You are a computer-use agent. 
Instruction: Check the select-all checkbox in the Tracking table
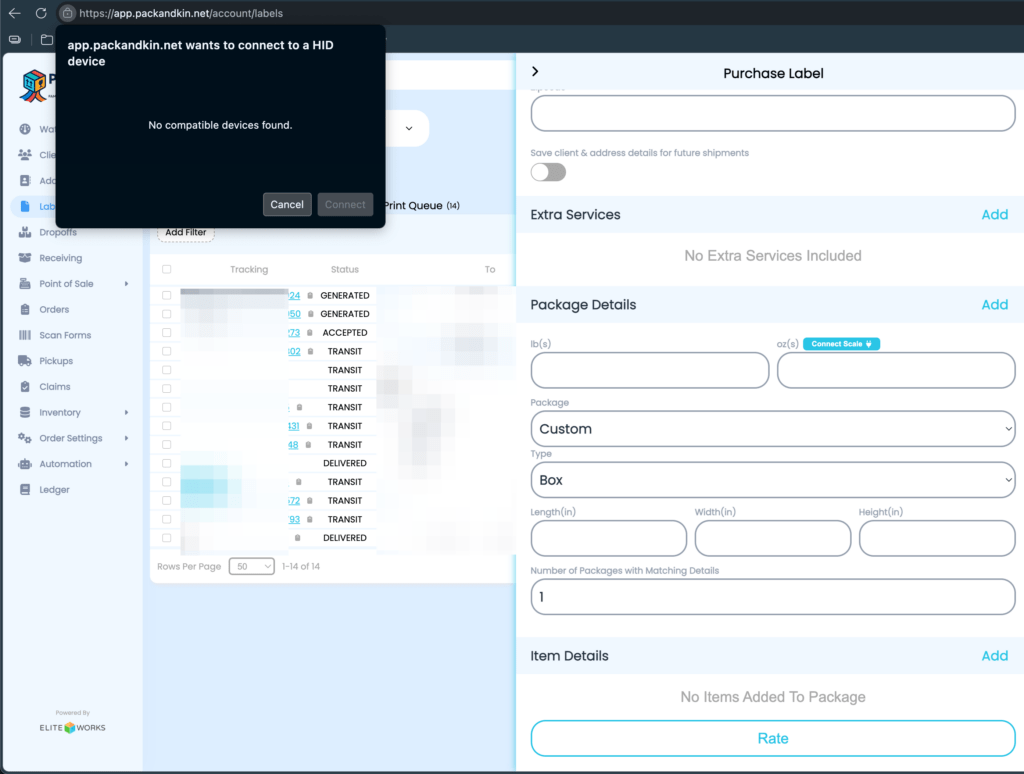tap(165, 269)
